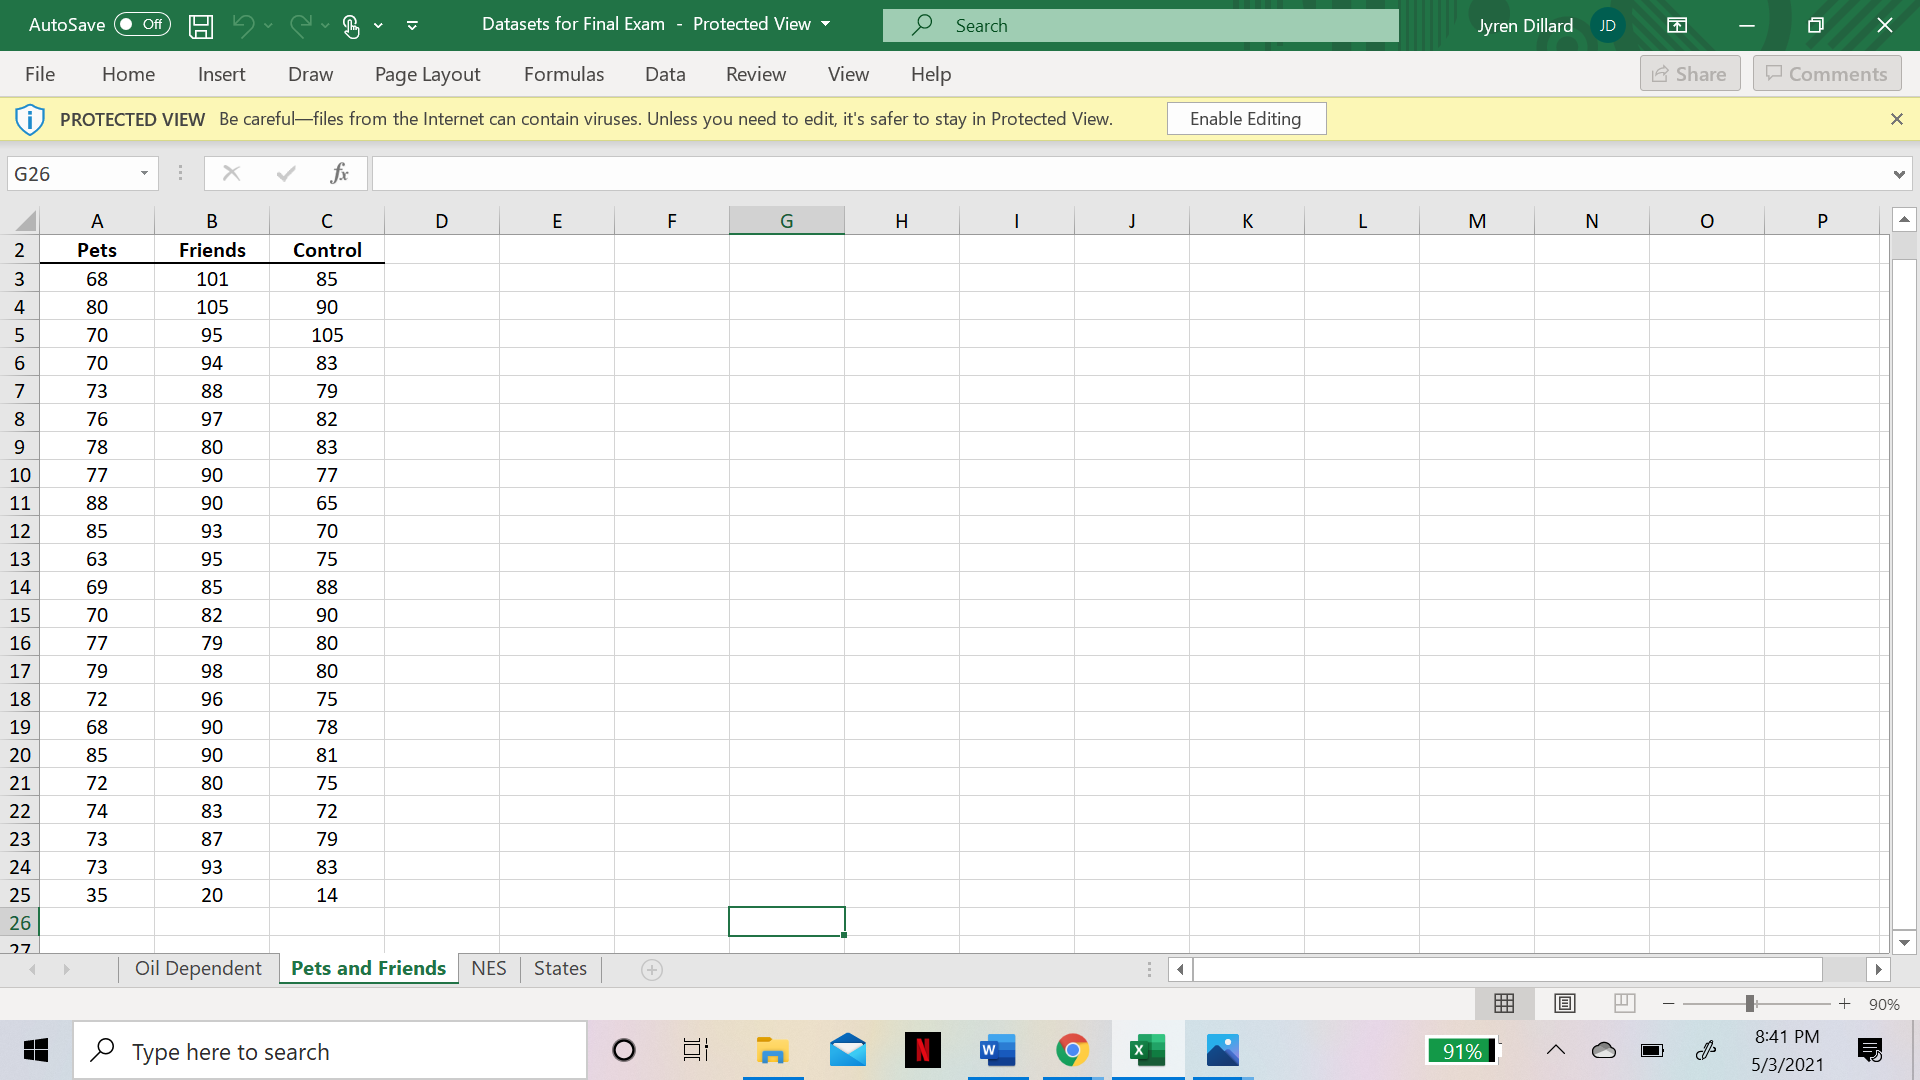Open the View ribbon tab
This screenshot has height=1080, width=1920.
tap(848, 74)
